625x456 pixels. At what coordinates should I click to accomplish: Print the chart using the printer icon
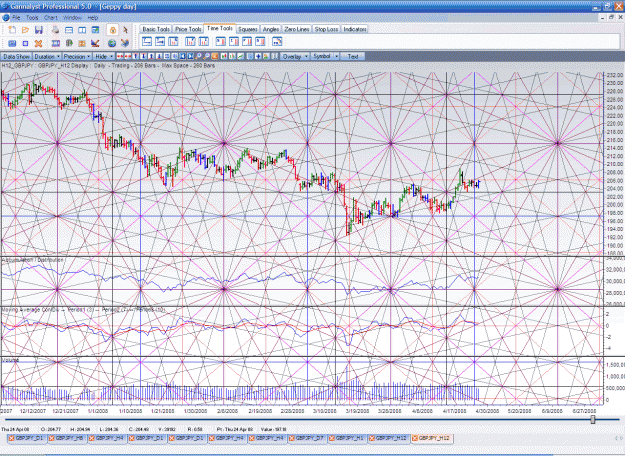tap(55, 30)
